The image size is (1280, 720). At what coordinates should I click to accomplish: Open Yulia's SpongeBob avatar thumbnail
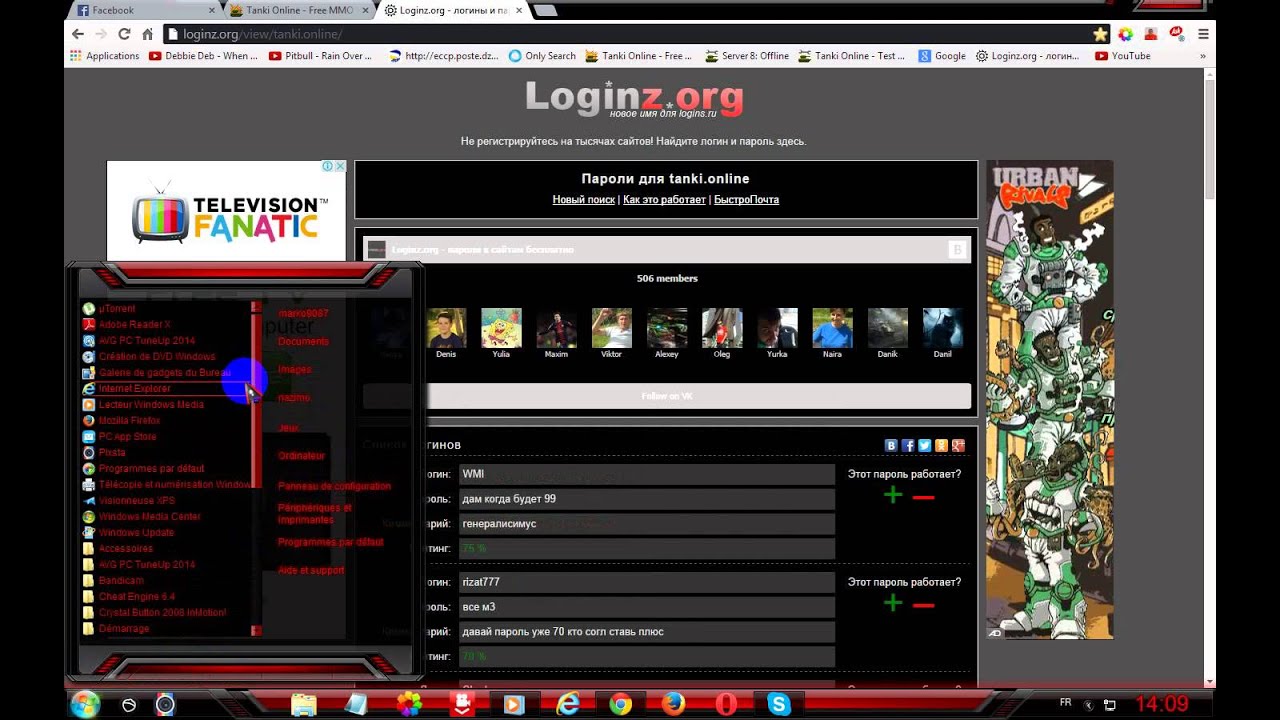(x=501, y=328)
